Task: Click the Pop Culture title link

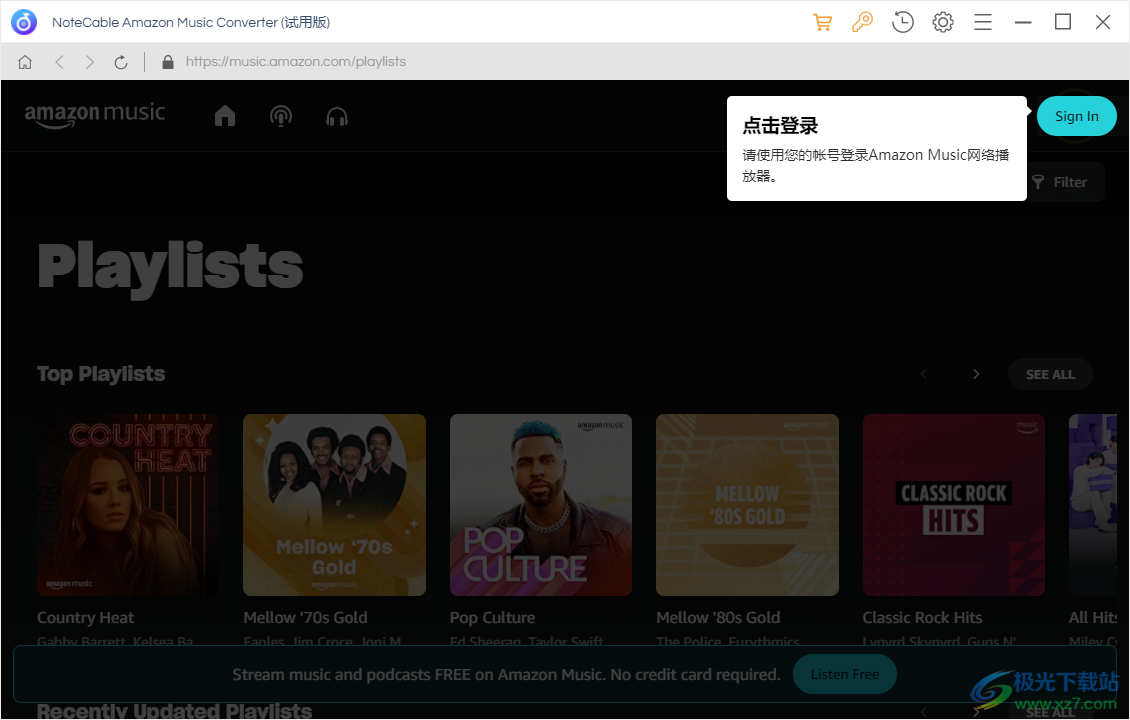Action: tap(492, 618)
